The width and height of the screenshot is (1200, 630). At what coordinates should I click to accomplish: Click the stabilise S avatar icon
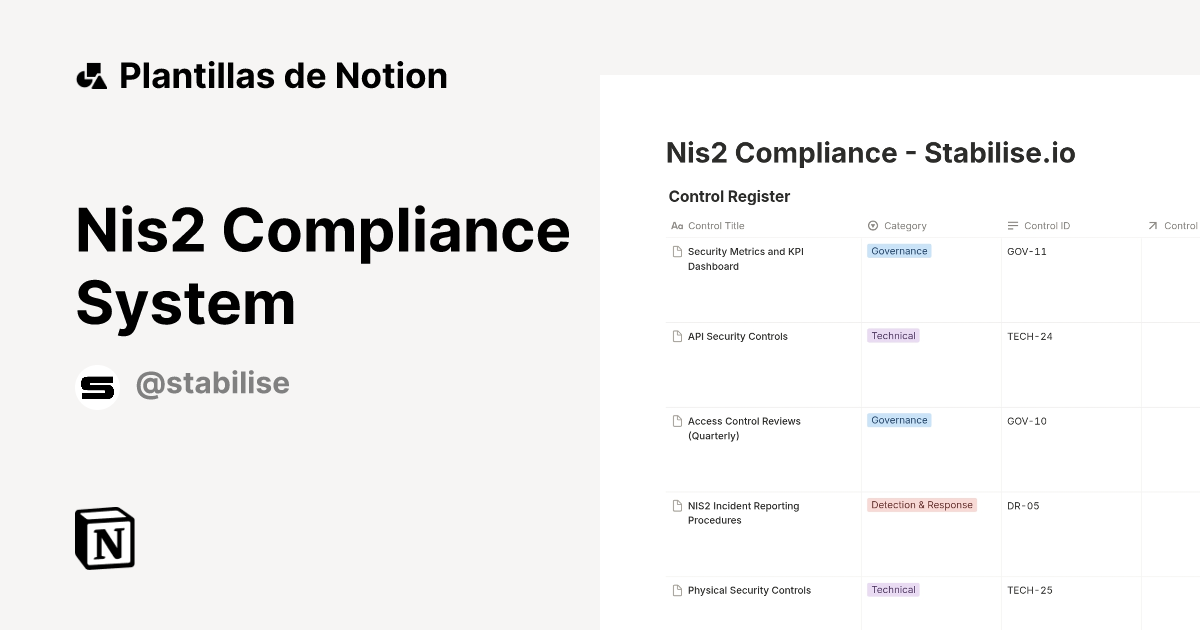point(97,386)
